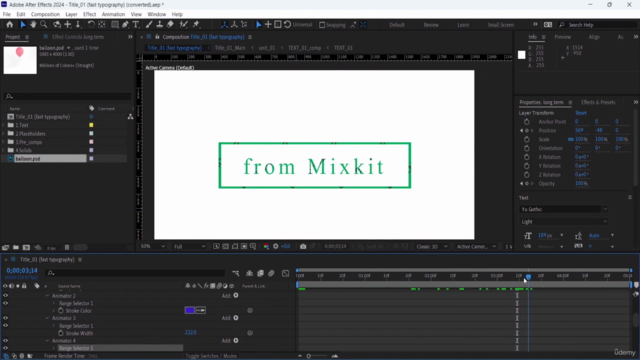Image resolution: width=640 pixels, height=360 pixels.
Task: Select the Pen tool
Action: 126,25
